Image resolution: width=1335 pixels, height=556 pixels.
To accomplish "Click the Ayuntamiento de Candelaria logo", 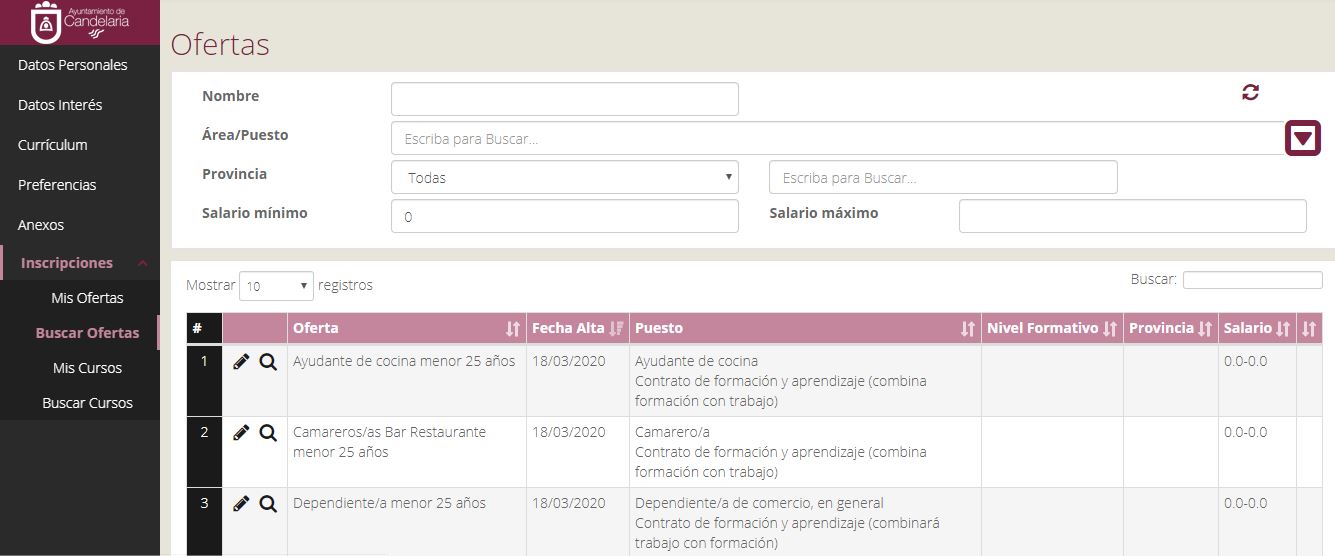I will 80,22.
